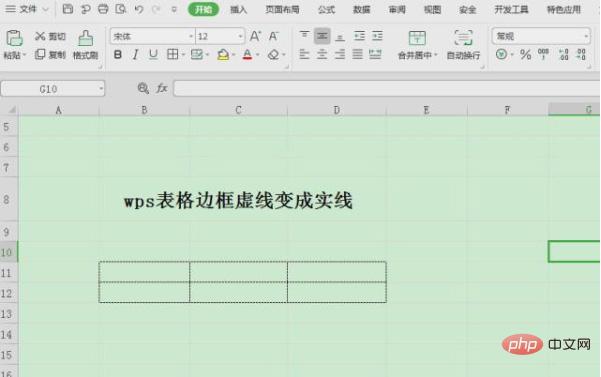
Task: Click the currency format icon
Action: click(501, 54)
